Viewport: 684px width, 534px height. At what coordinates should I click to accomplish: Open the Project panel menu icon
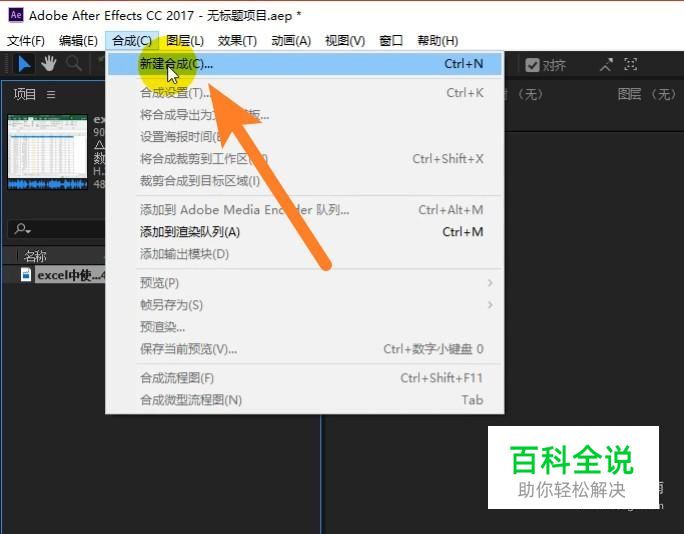coord(51,94)
